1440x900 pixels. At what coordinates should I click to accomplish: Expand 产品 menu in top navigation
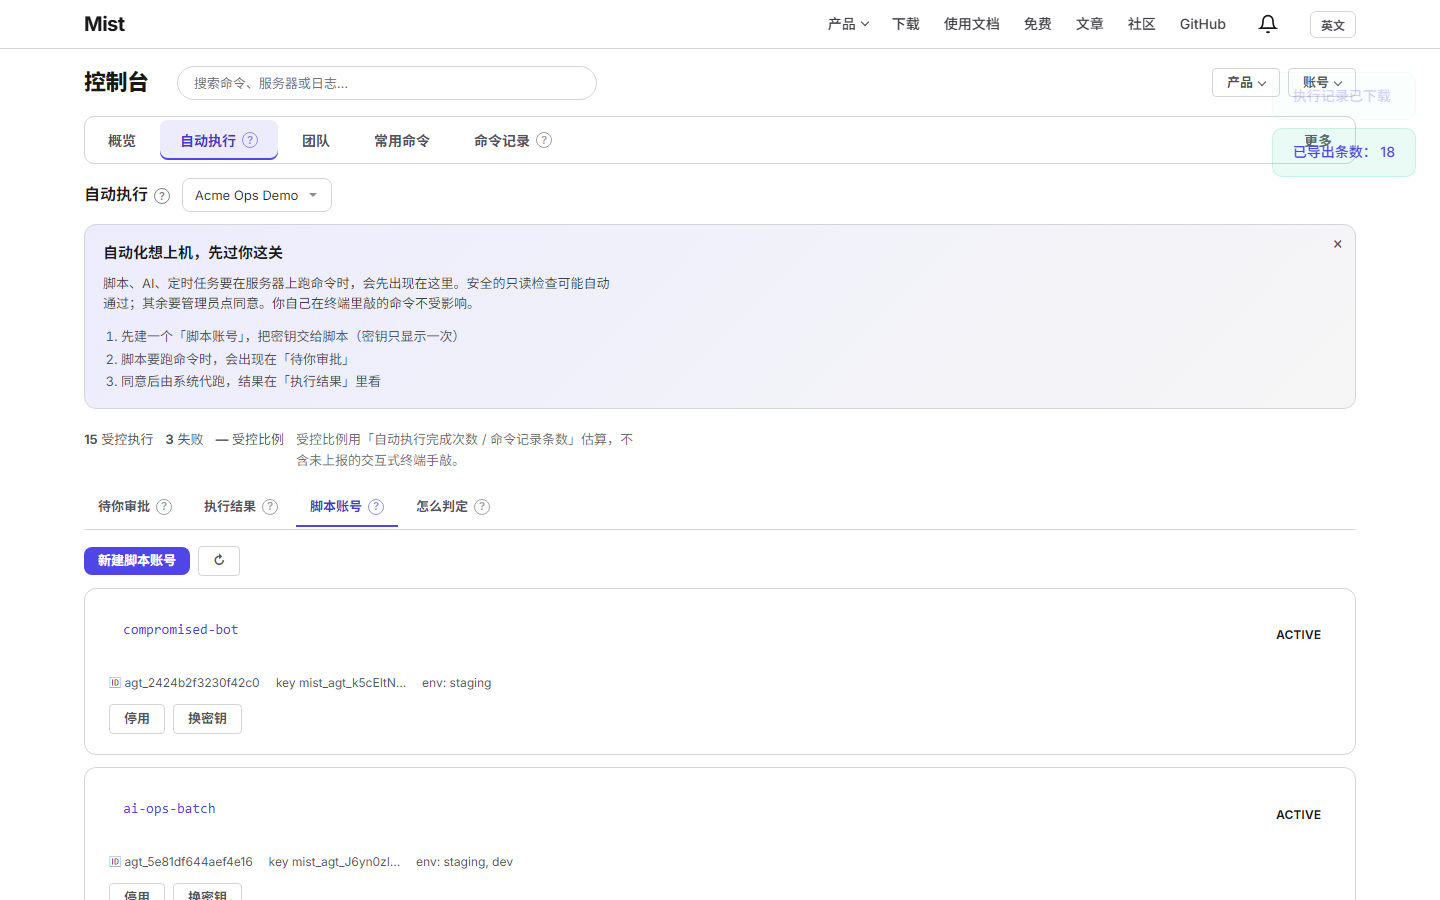click(848, 24)
